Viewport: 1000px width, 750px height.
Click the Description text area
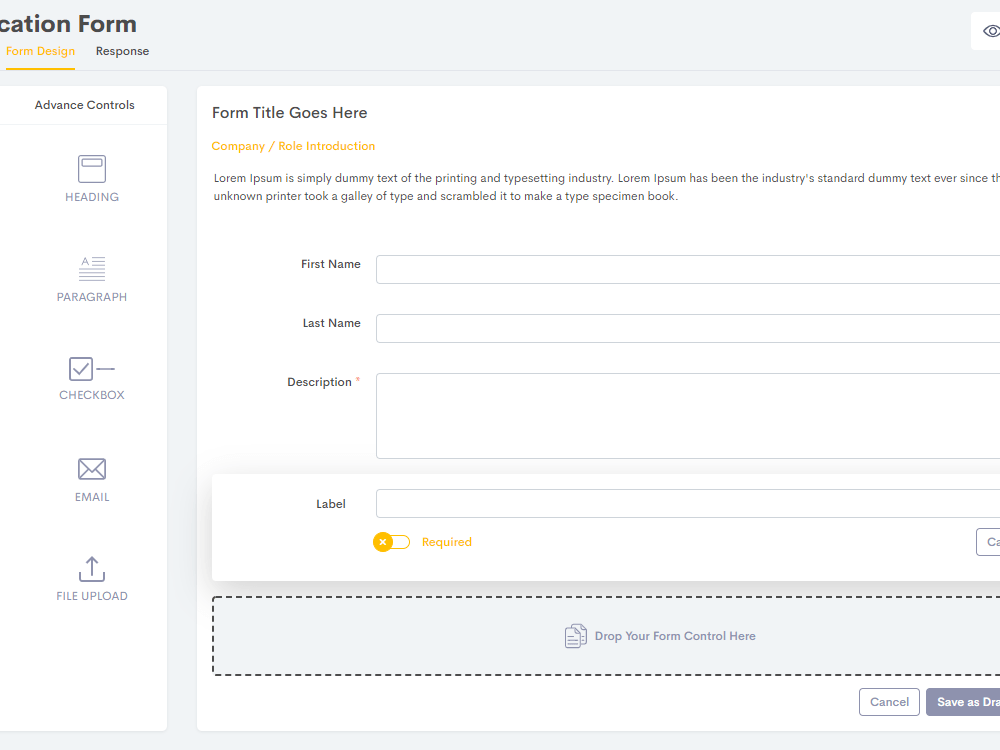688,416
